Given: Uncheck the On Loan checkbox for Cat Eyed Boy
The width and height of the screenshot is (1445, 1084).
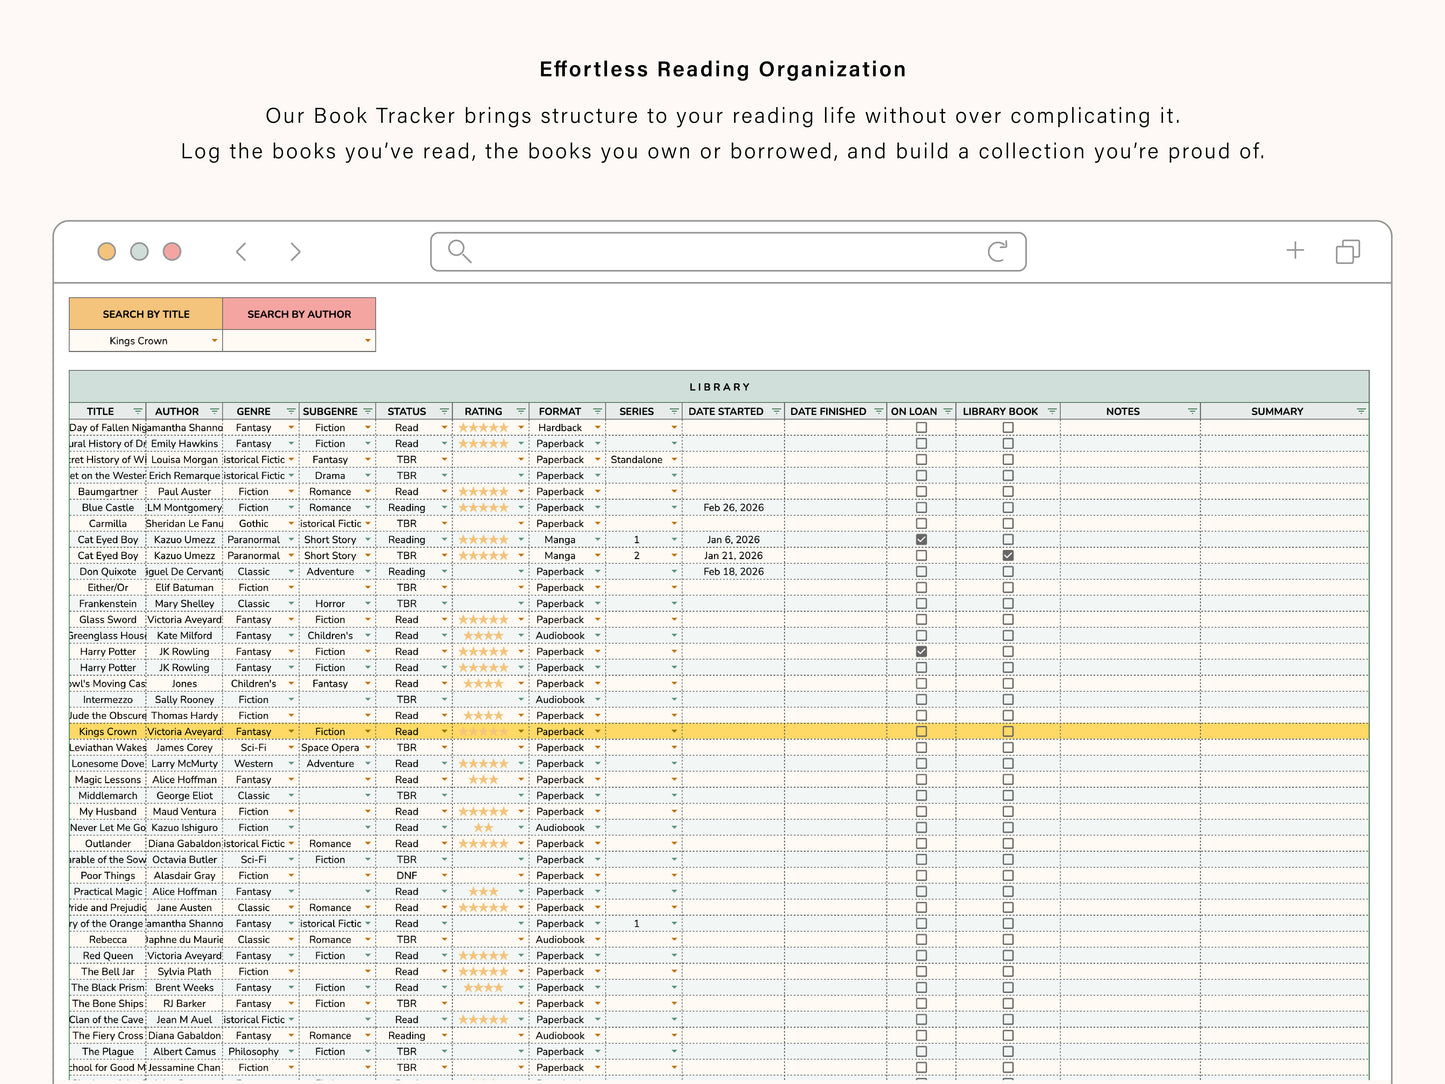Looking at the screenshot, I should pos(920,539).
